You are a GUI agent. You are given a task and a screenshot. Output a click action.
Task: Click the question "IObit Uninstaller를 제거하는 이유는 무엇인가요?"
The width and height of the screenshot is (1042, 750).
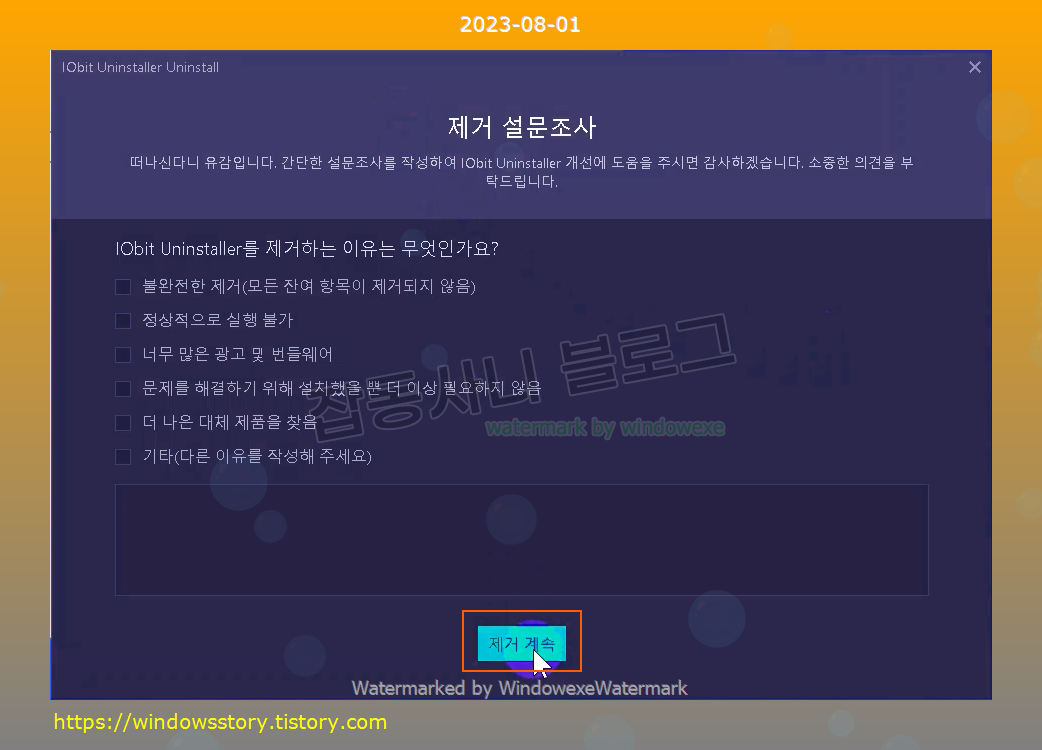307,248
